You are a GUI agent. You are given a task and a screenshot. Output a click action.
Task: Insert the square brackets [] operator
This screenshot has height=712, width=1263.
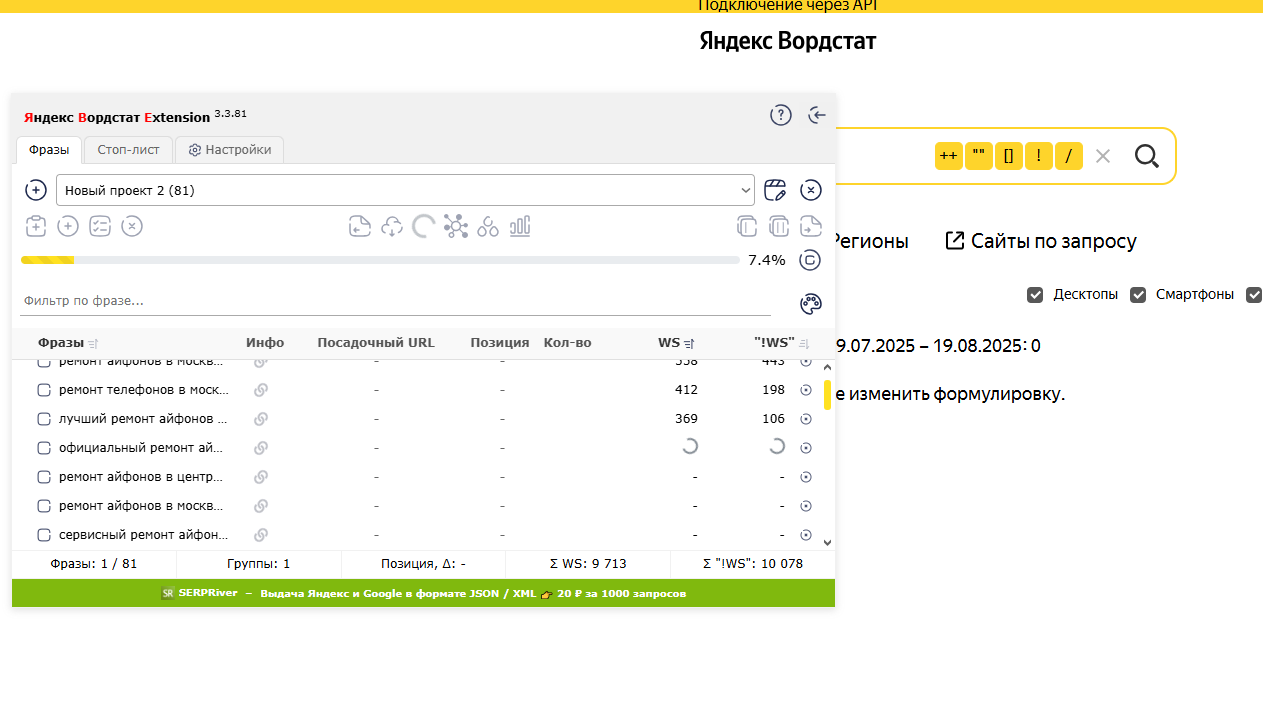[1009, 156]
